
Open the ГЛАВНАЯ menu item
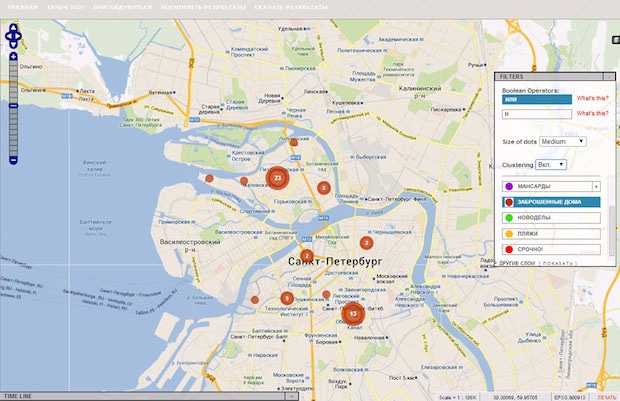pyautogui.click(x=23, y=6)
